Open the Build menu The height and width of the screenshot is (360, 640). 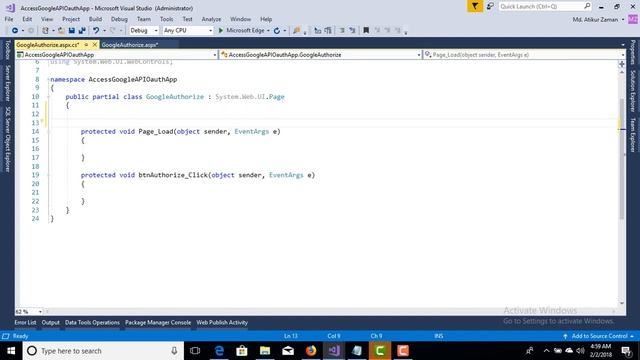(x=95, y=19)
